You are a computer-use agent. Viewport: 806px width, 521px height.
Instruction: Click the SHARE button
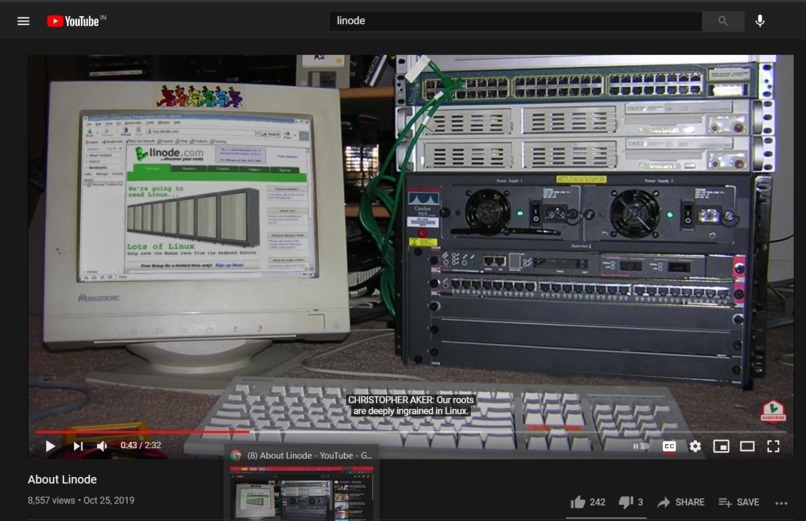pyautogui.click(x=681, y=502)
